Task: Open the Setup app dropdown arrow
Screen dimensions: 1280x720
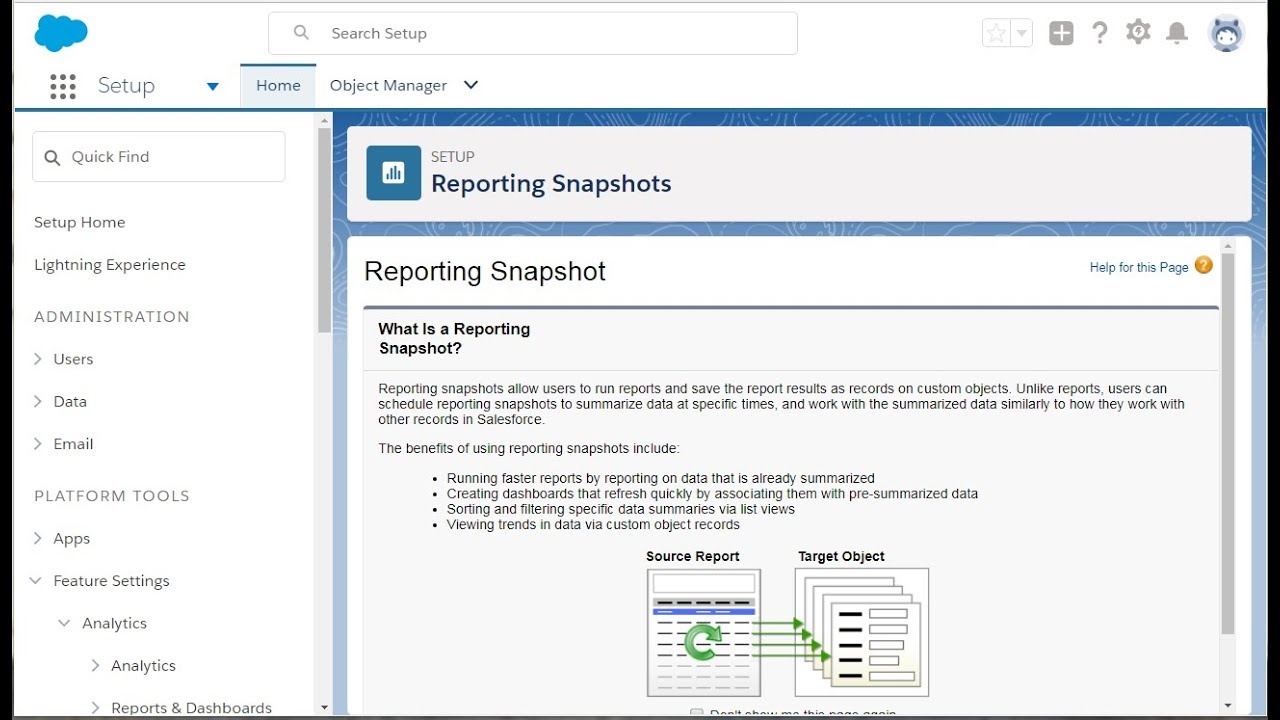Action: 212,86
